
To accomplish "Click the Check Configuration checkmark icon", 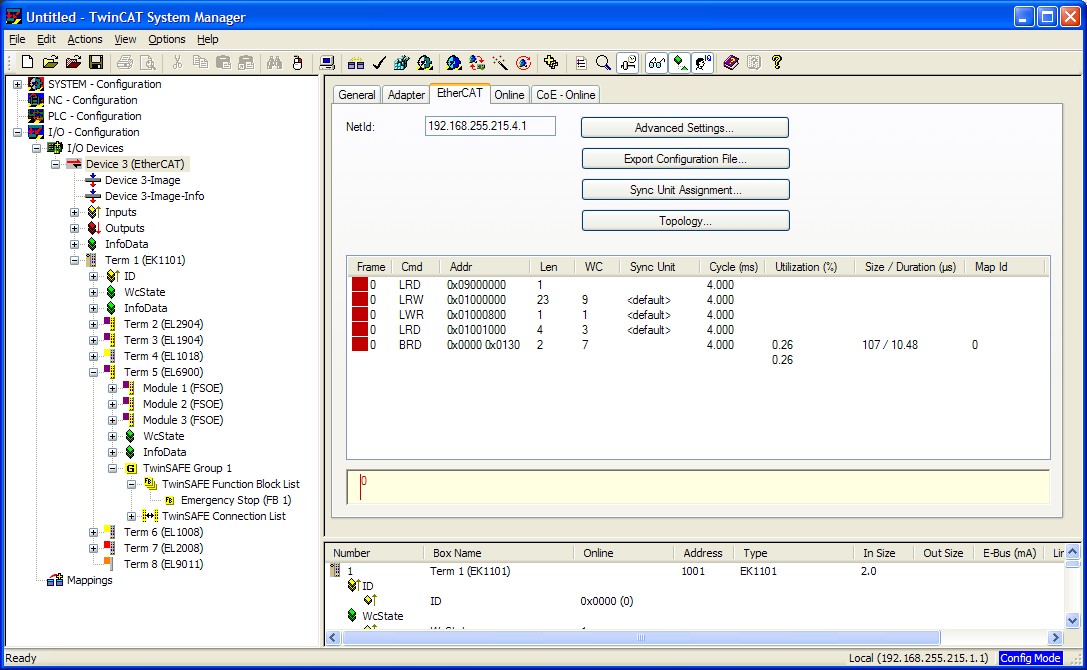I will (379, 62).
